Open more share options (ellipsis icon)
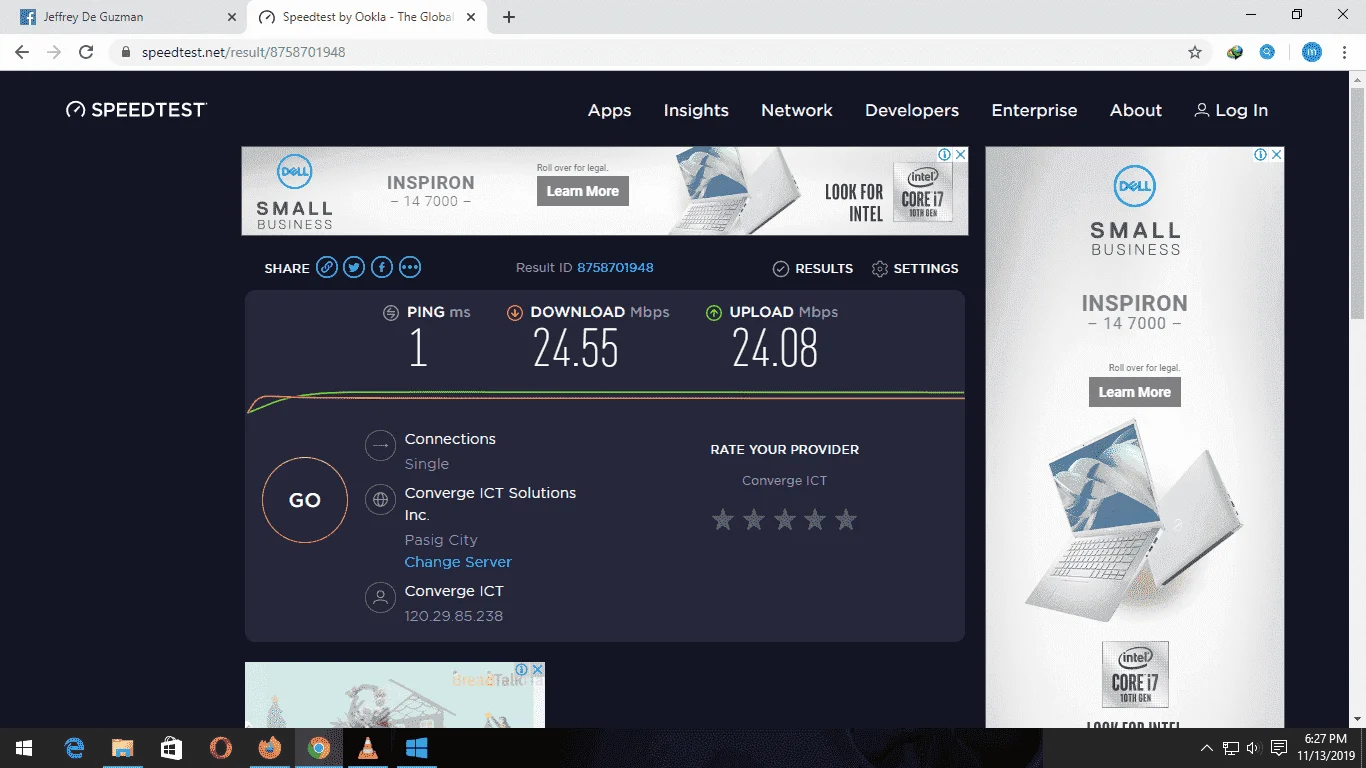Image resolution: width=1366 pixels, height=768 pixels. (410, 268)
